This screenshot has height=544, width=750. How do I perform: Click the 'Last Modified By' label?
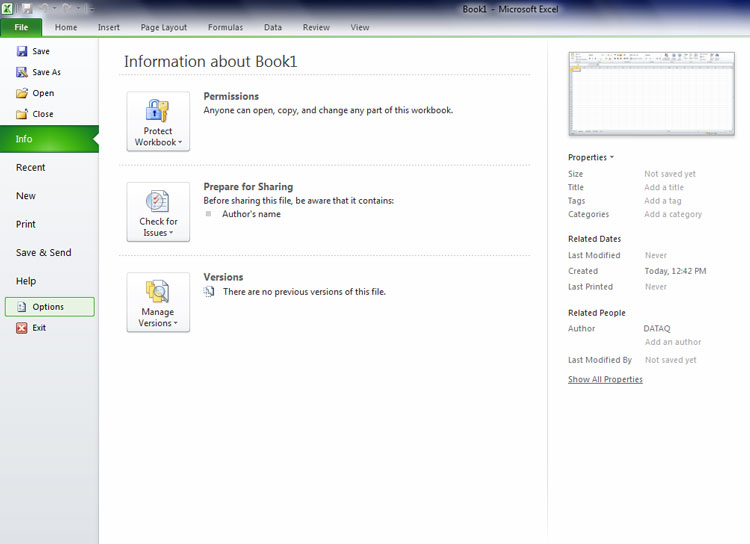pyautogui.click(x=600, y=360)
